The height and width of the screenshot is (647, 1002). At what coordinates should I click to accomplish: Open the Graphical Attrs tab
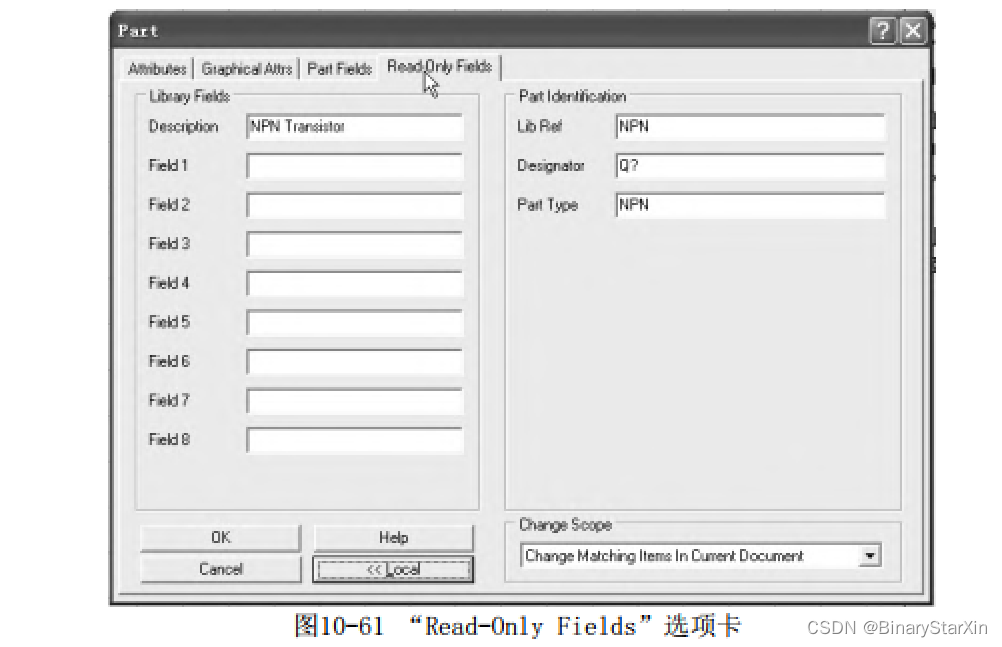click(247, 68)
